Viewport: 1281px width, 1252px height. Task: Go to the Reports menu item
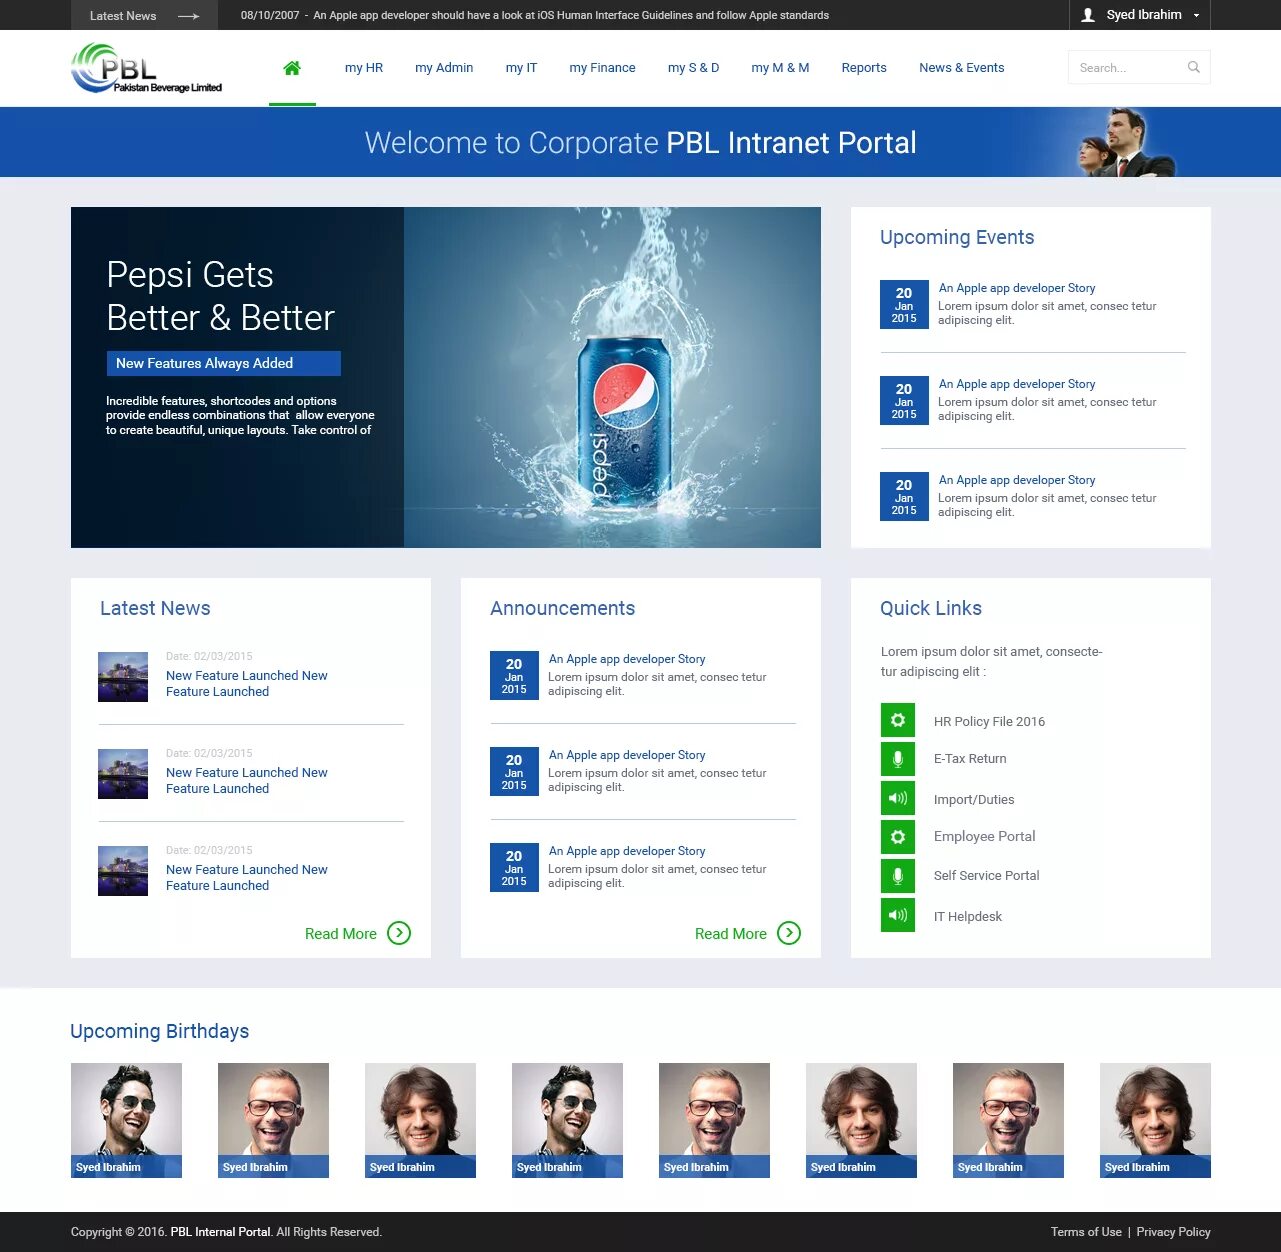864,68
